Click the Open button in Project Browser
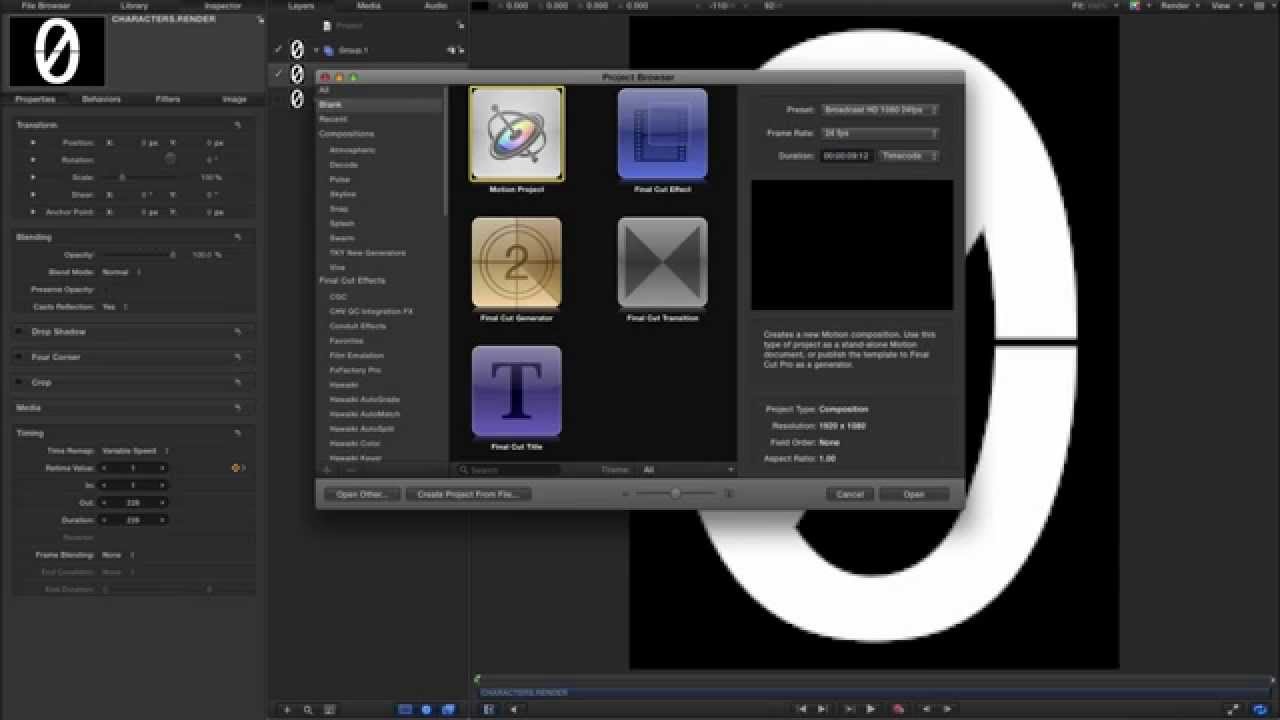1280x720 pixels. [x=914, y=494]
